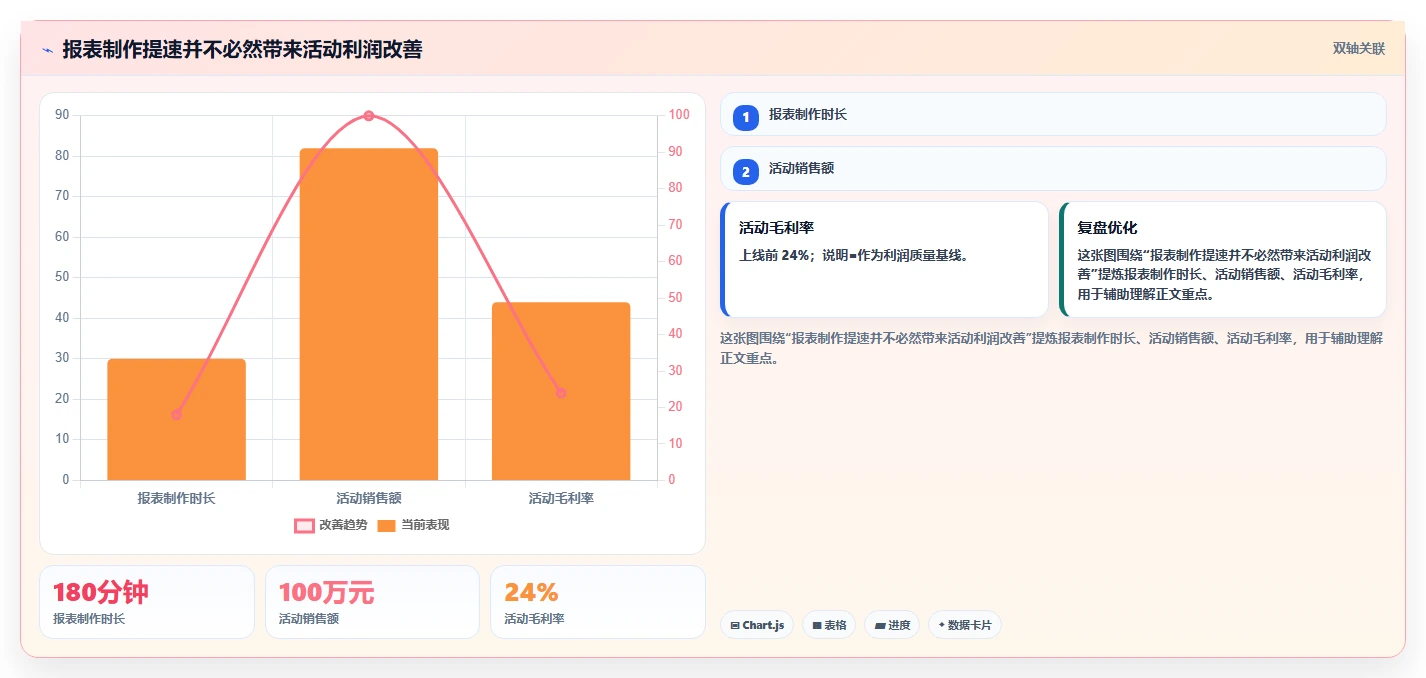Open list item 报表制作时长
The image size is (1426, 678).
coord(1053,114)
